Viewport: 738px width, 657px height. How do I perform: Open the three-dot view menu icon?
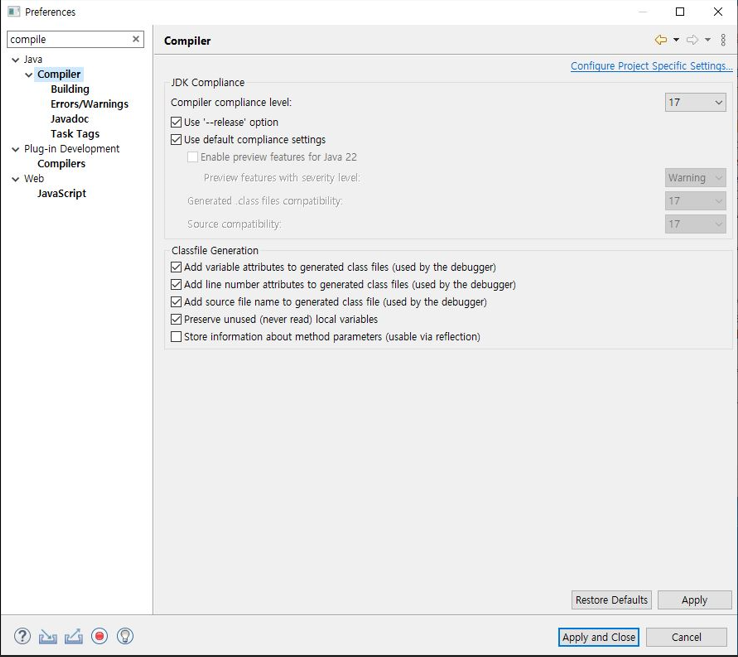(723, 40)
